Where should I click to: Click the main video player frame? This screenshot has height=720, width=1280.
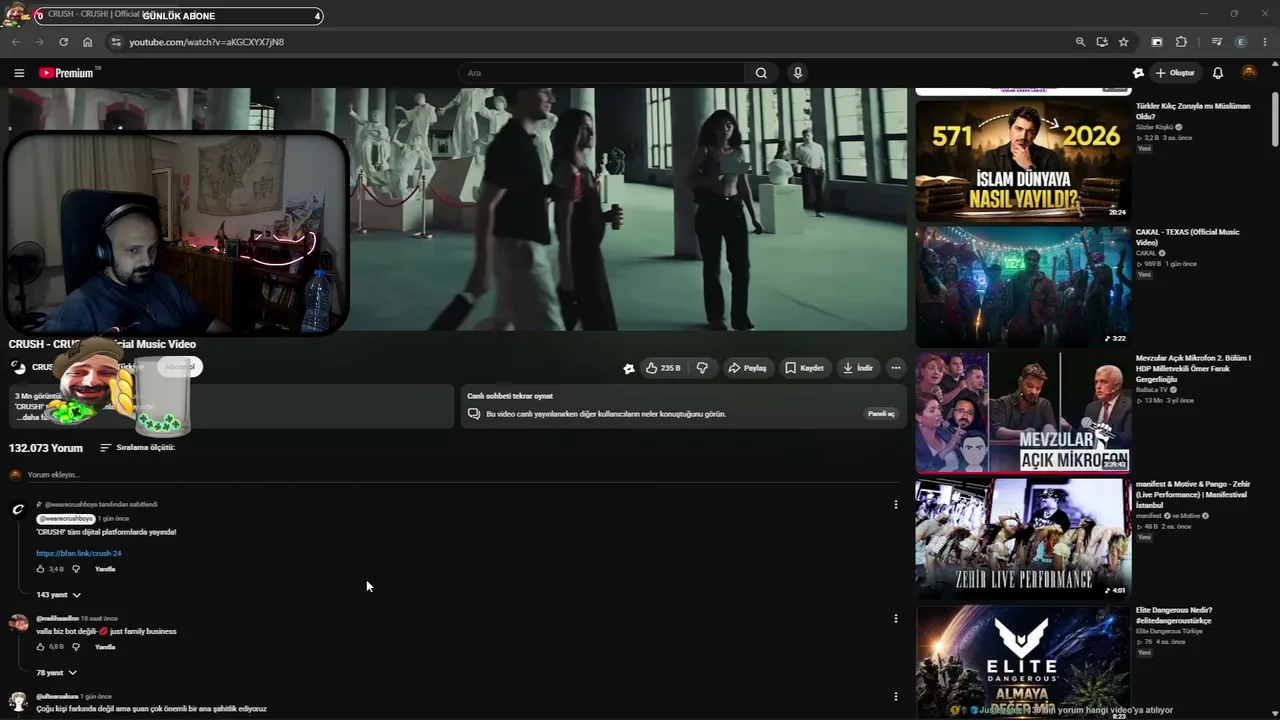coord(458,209)
